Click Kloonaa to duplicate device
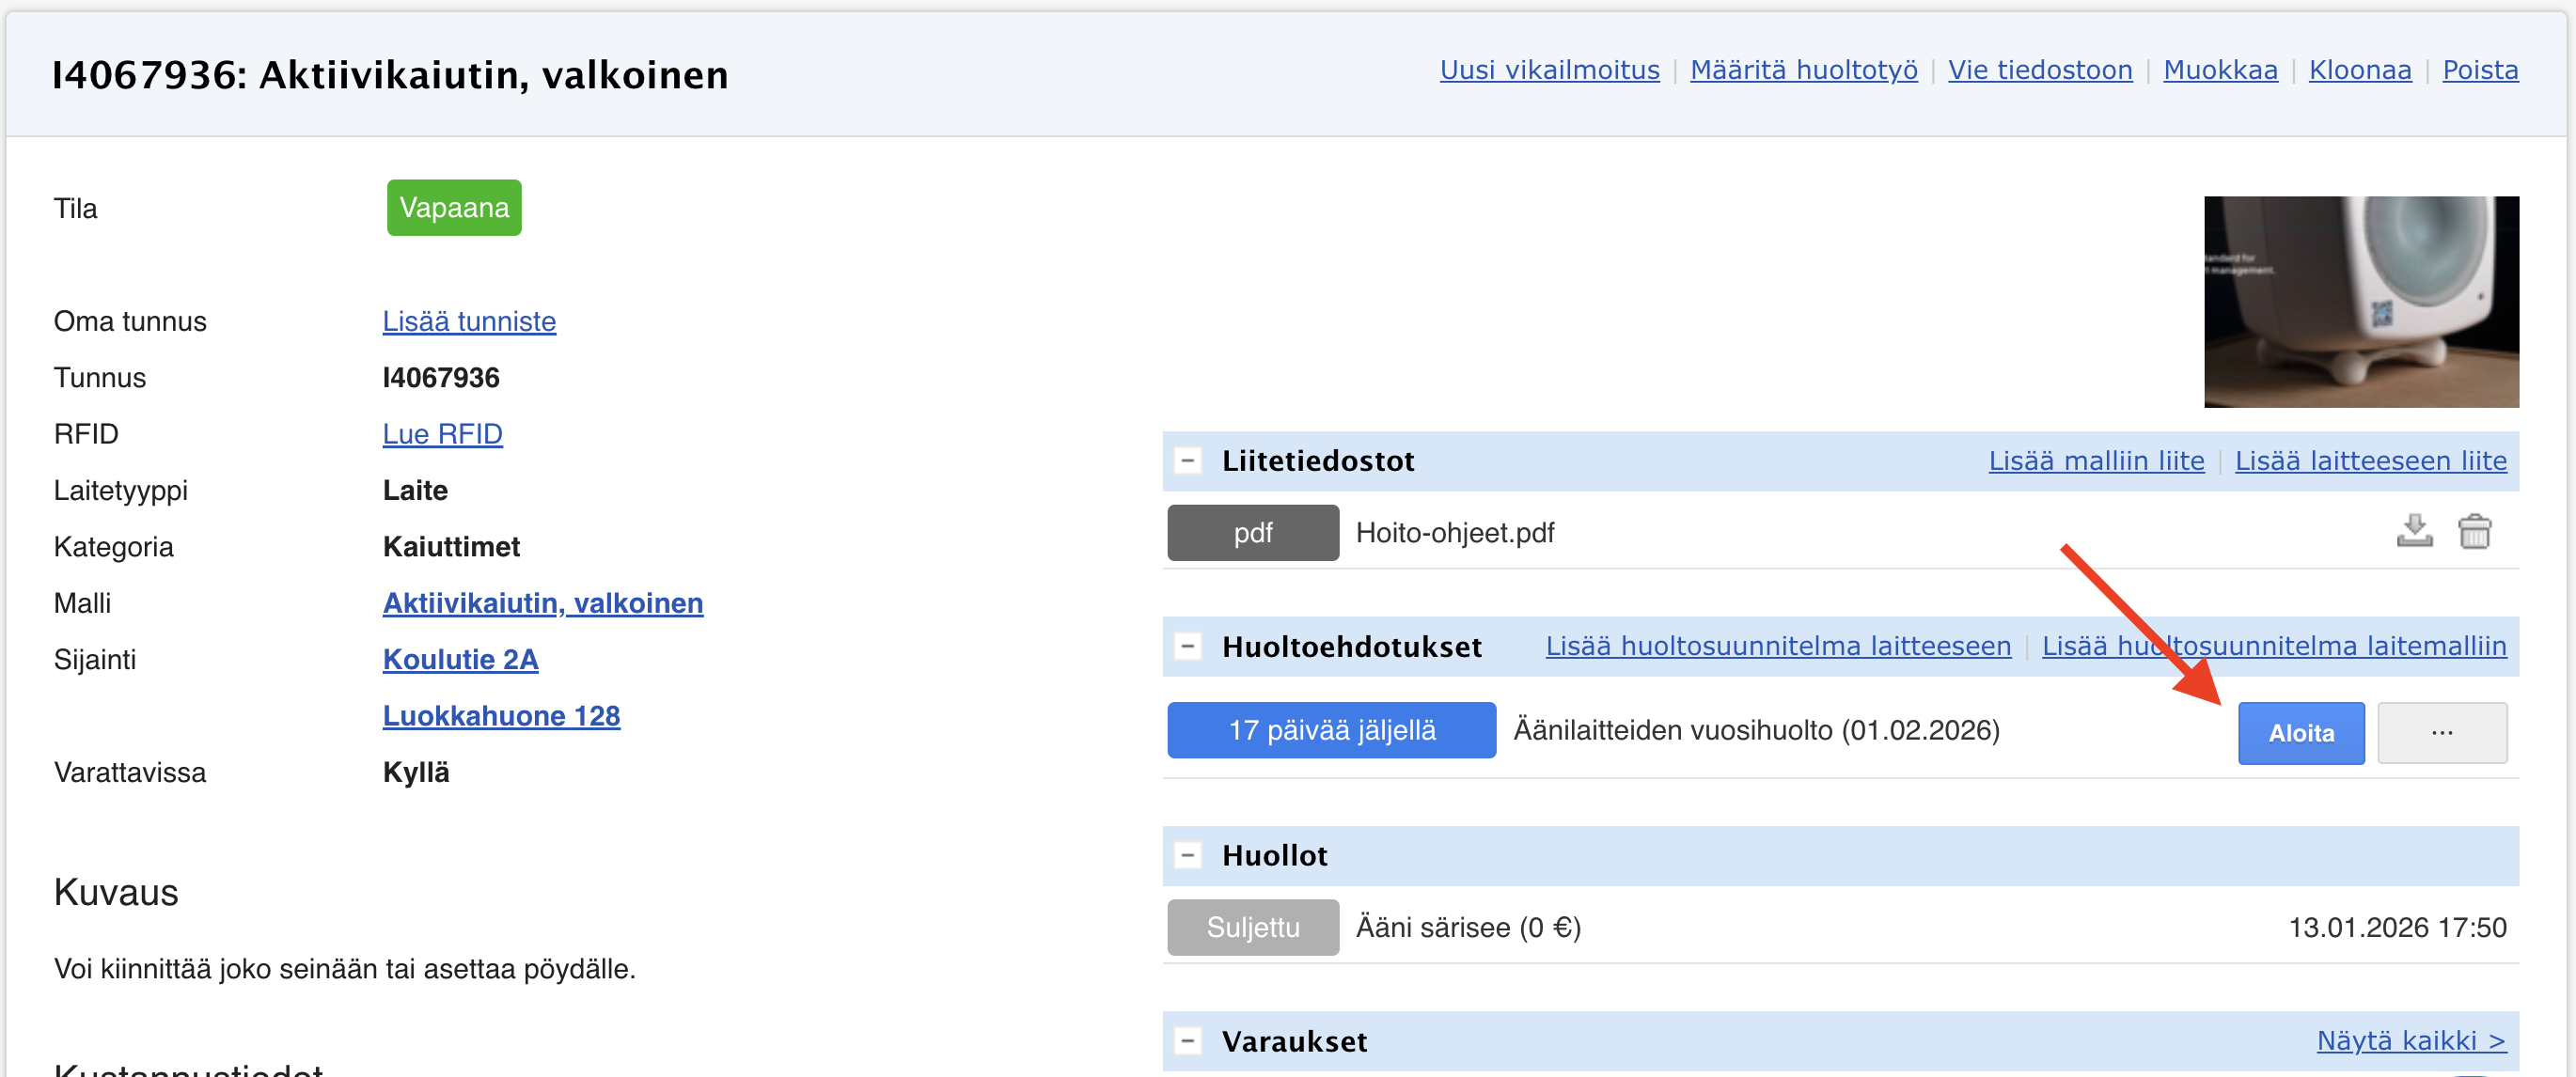 tap(2359, 70)
